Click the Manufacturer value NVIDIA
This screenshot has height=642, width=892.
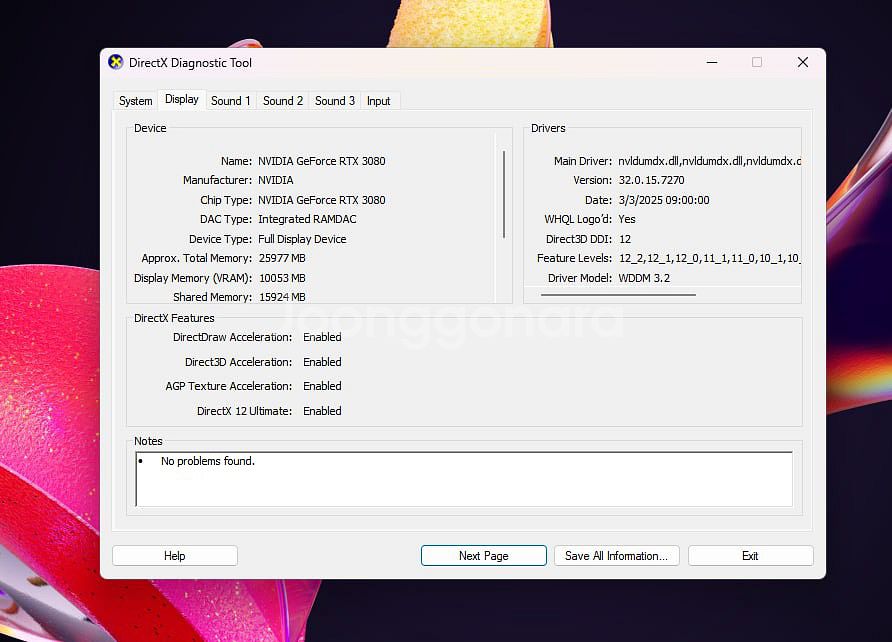point(275,180)
